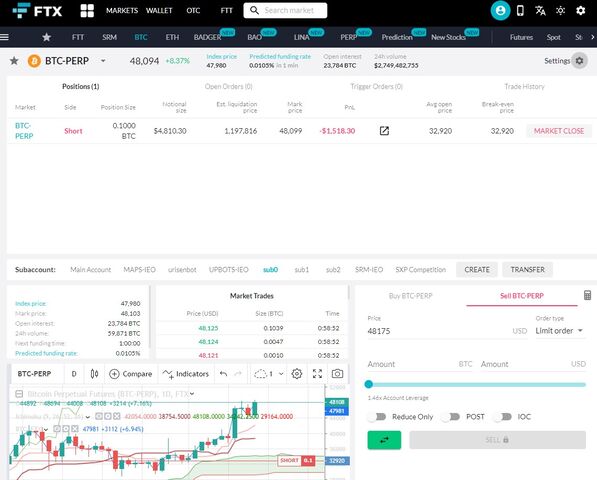This screenshot has height=480, width=597.
Task: Select the BADGER market tab
Action: coord(207,37)
